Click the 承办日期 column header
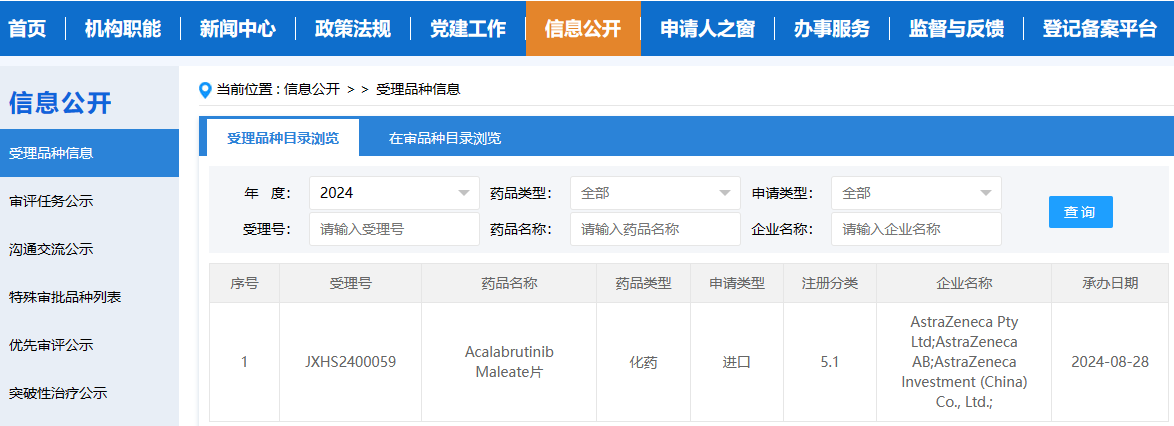This screenshot has height=426, width=1174. [1110, 284]
